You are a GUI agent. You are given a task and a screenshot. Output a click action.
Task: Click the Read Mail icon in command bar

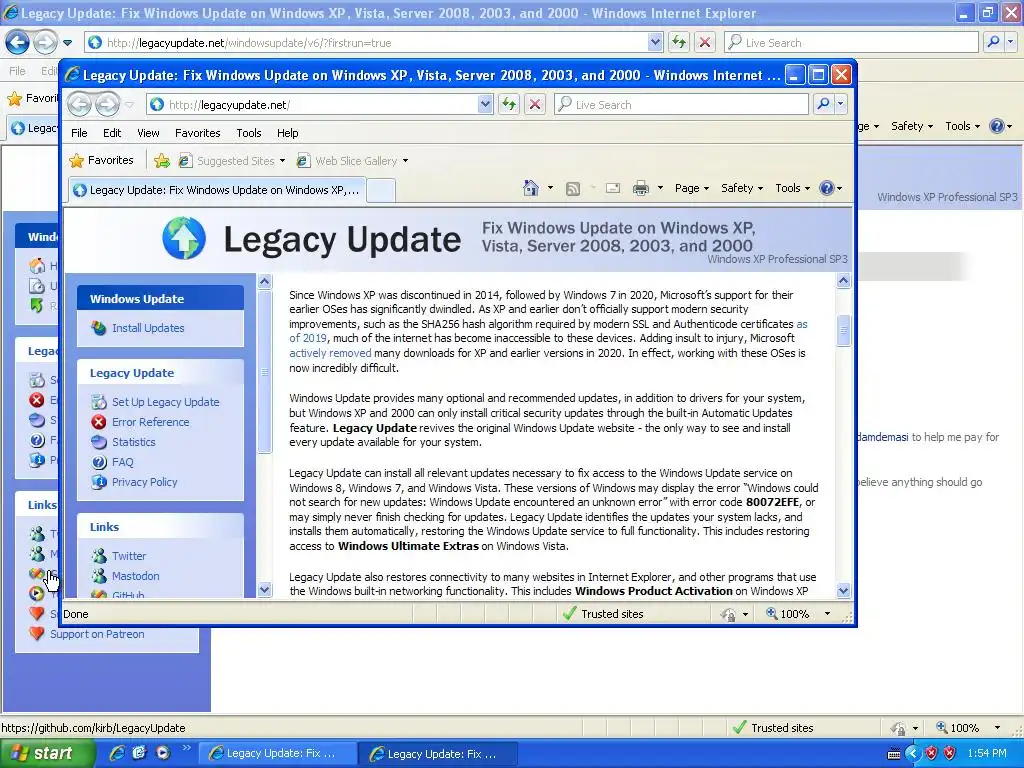613,189
